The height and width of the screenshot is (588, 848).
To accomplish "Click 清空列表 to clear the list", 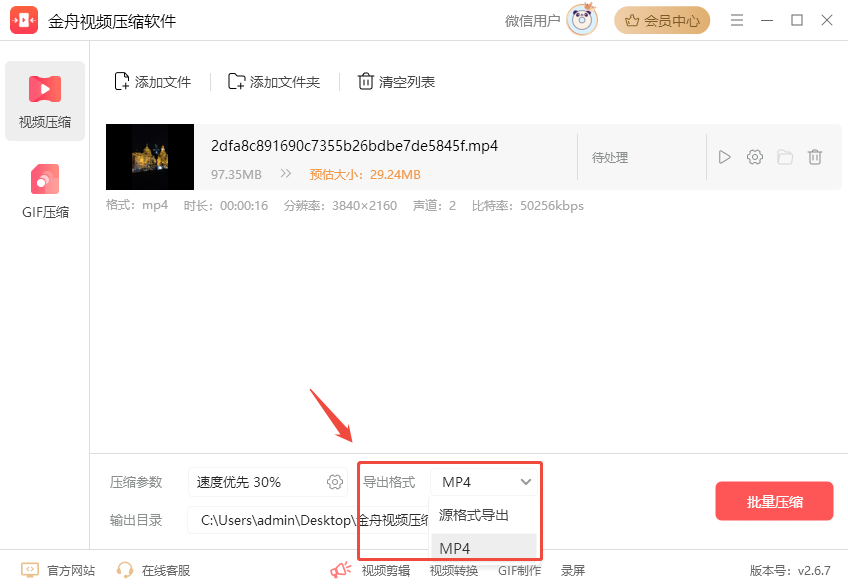I will pos(396,82).
